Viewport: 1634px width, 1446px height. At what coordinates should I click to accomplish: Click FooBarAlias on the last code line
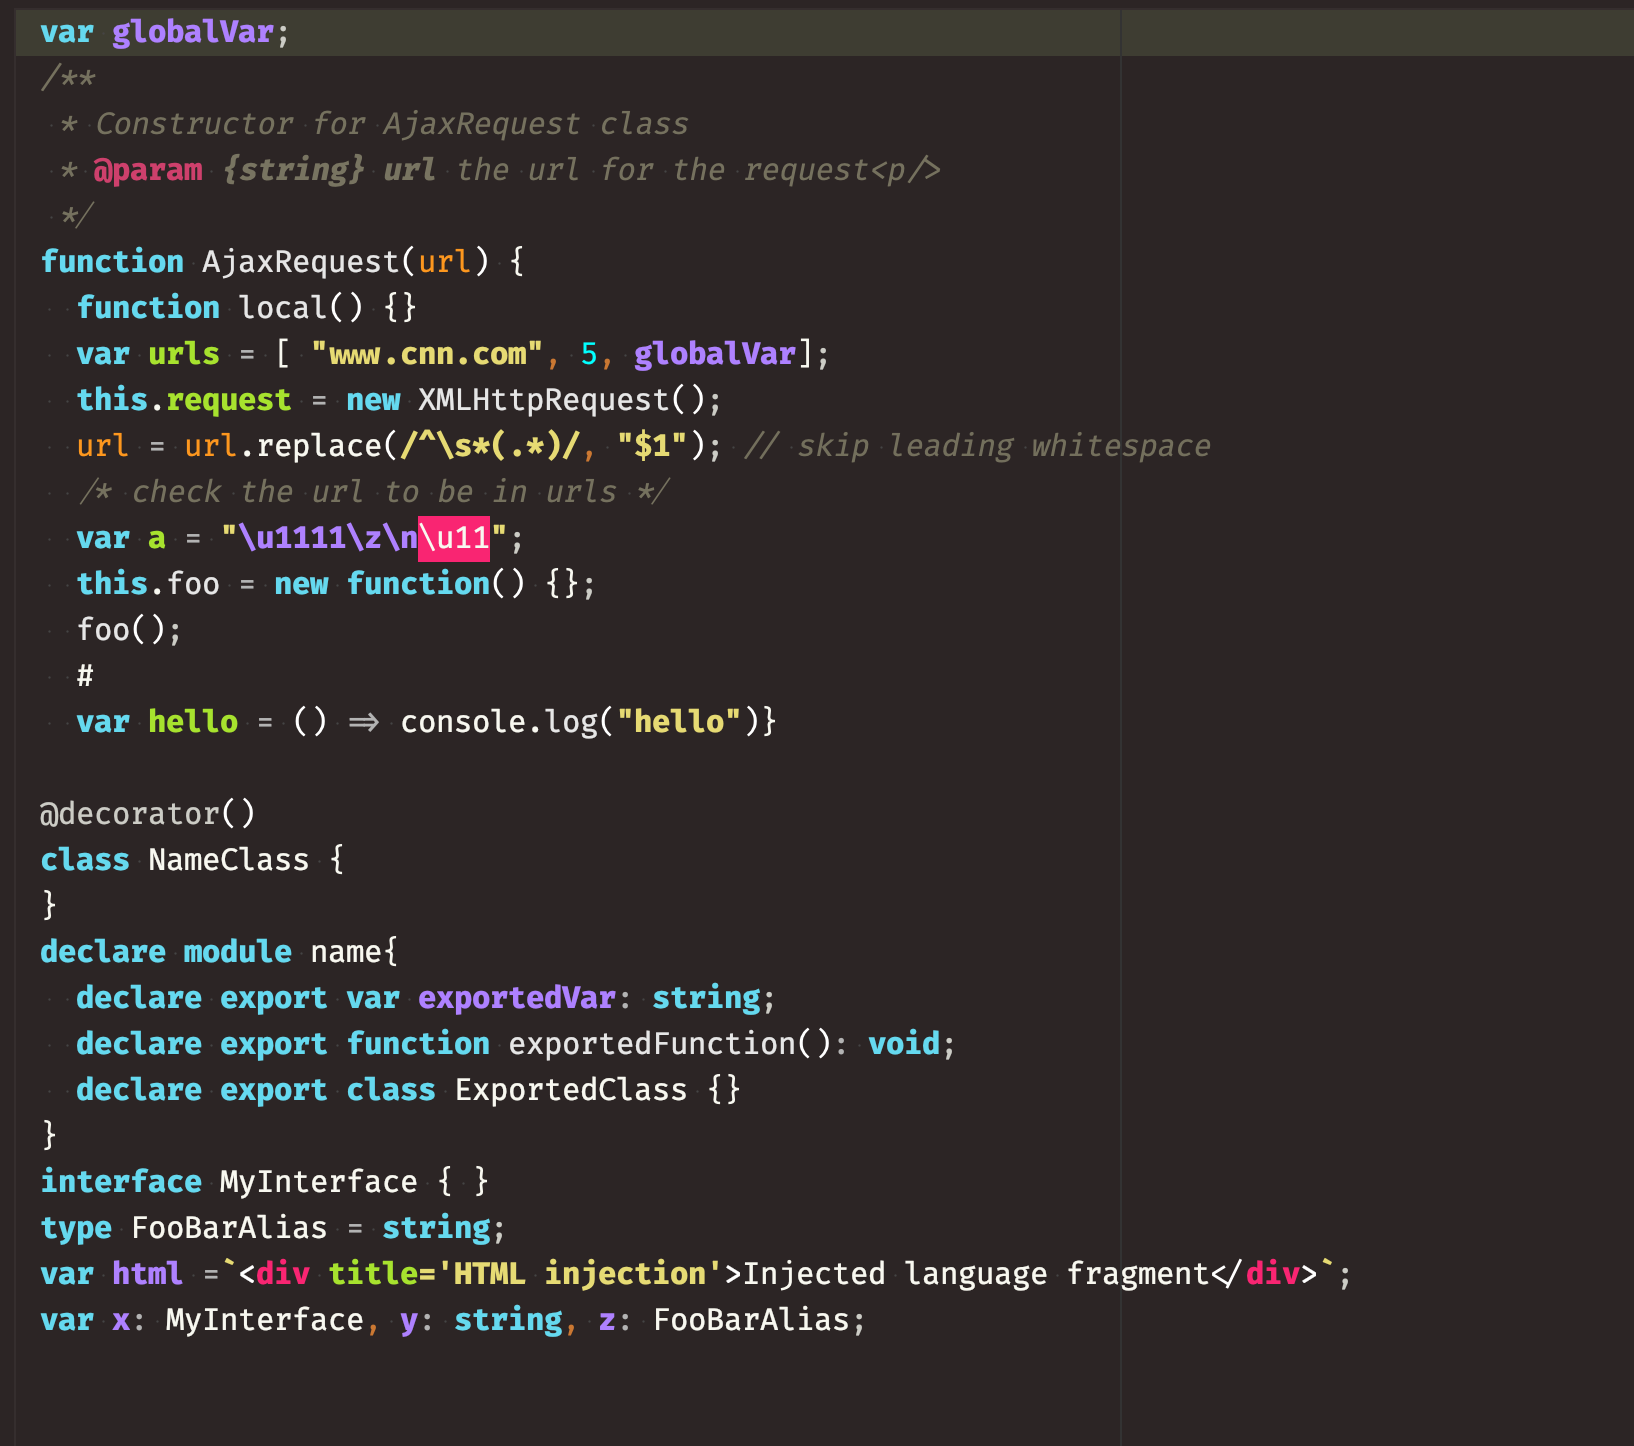(751, 1320)
